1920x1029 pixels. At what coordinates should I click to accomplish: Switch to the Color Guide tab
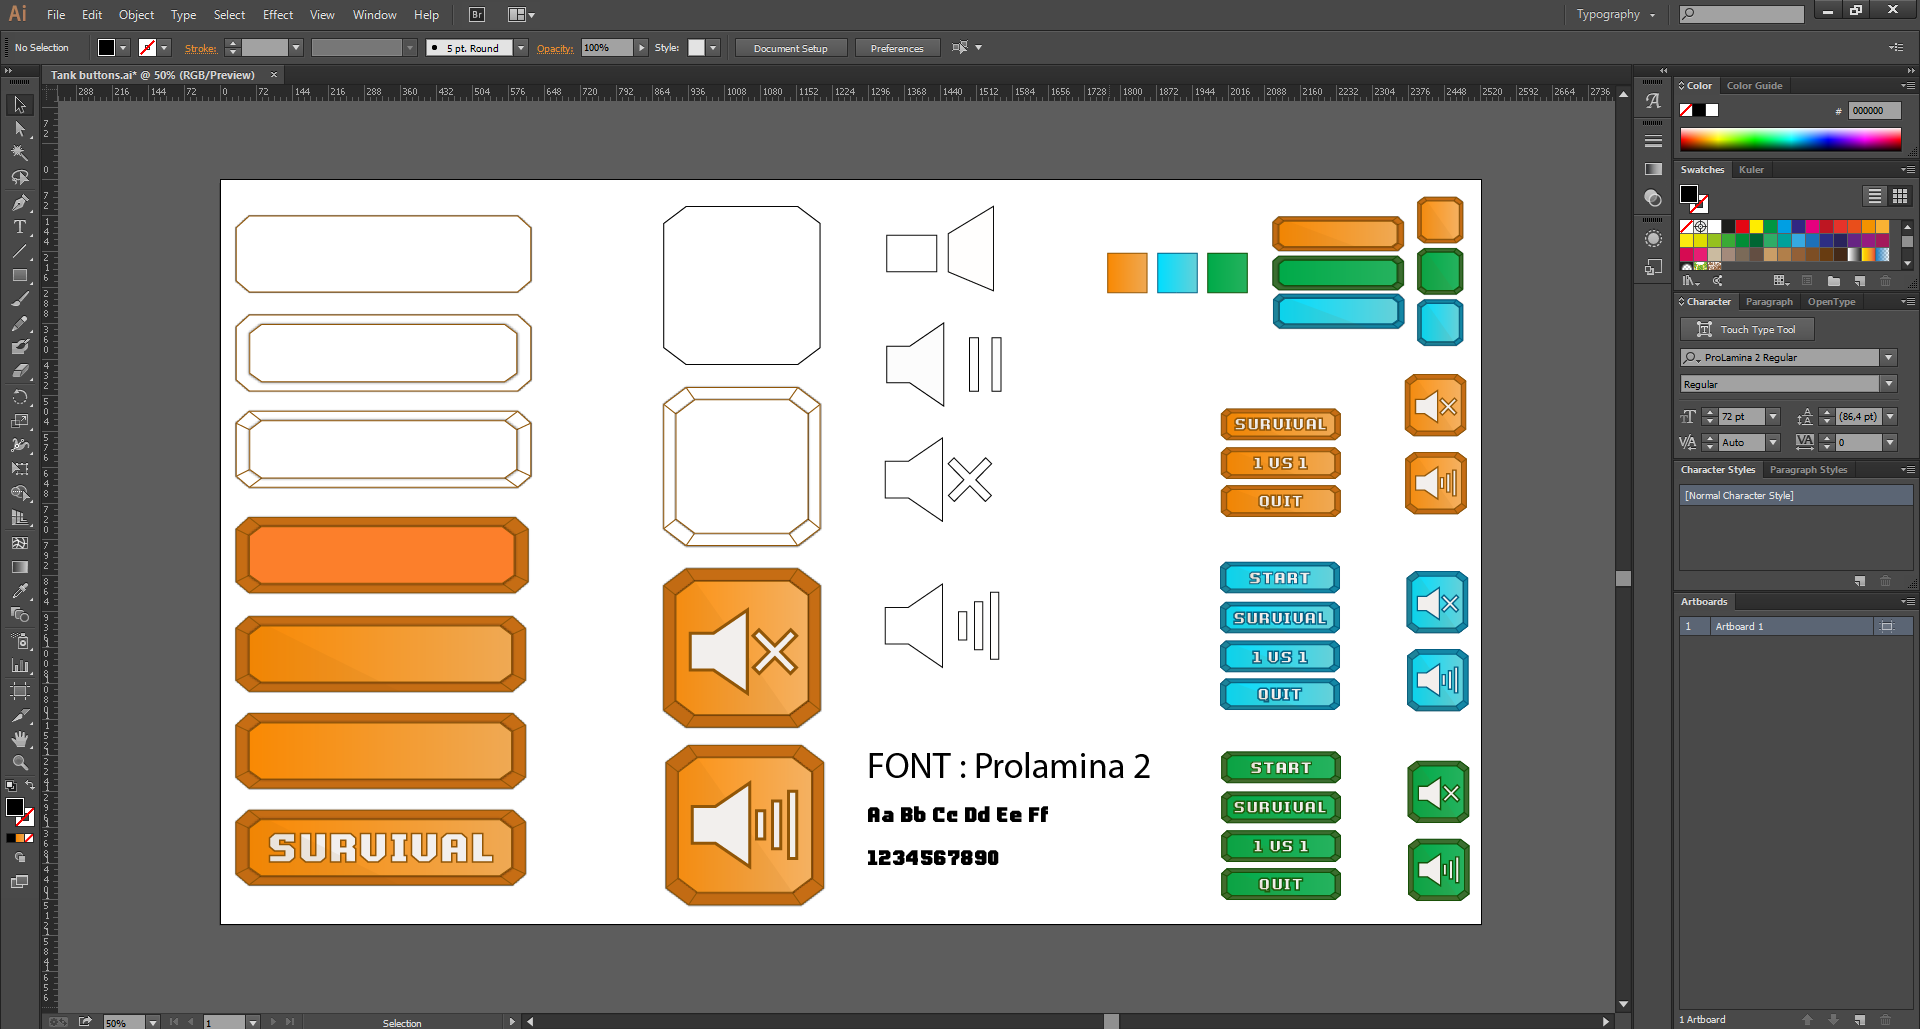point(1754,86)
